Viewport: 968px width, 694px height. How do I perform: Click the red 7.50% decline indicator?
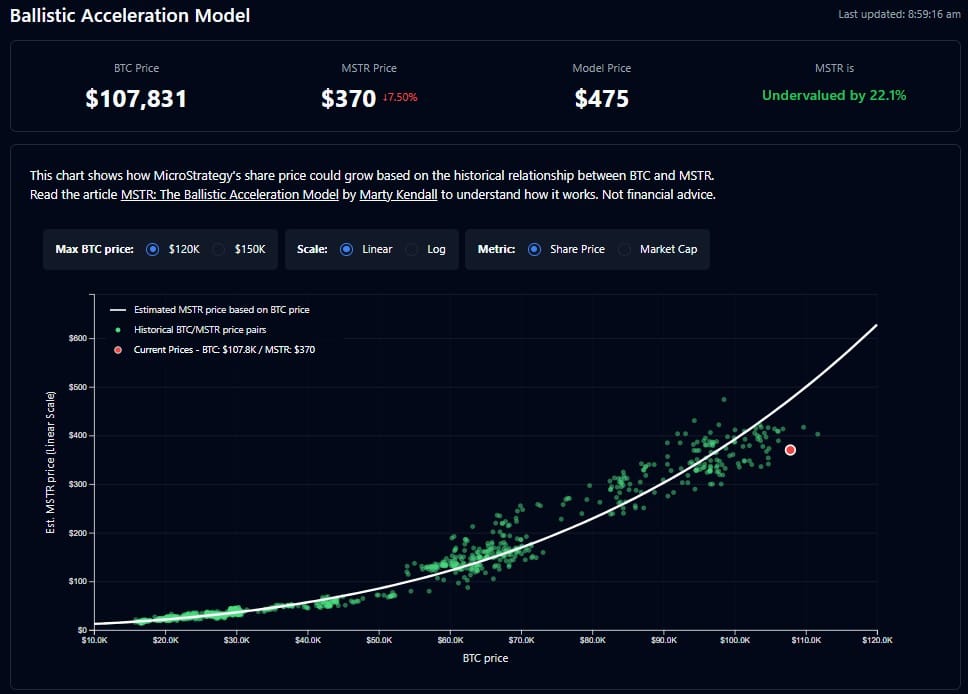(399, 98)
